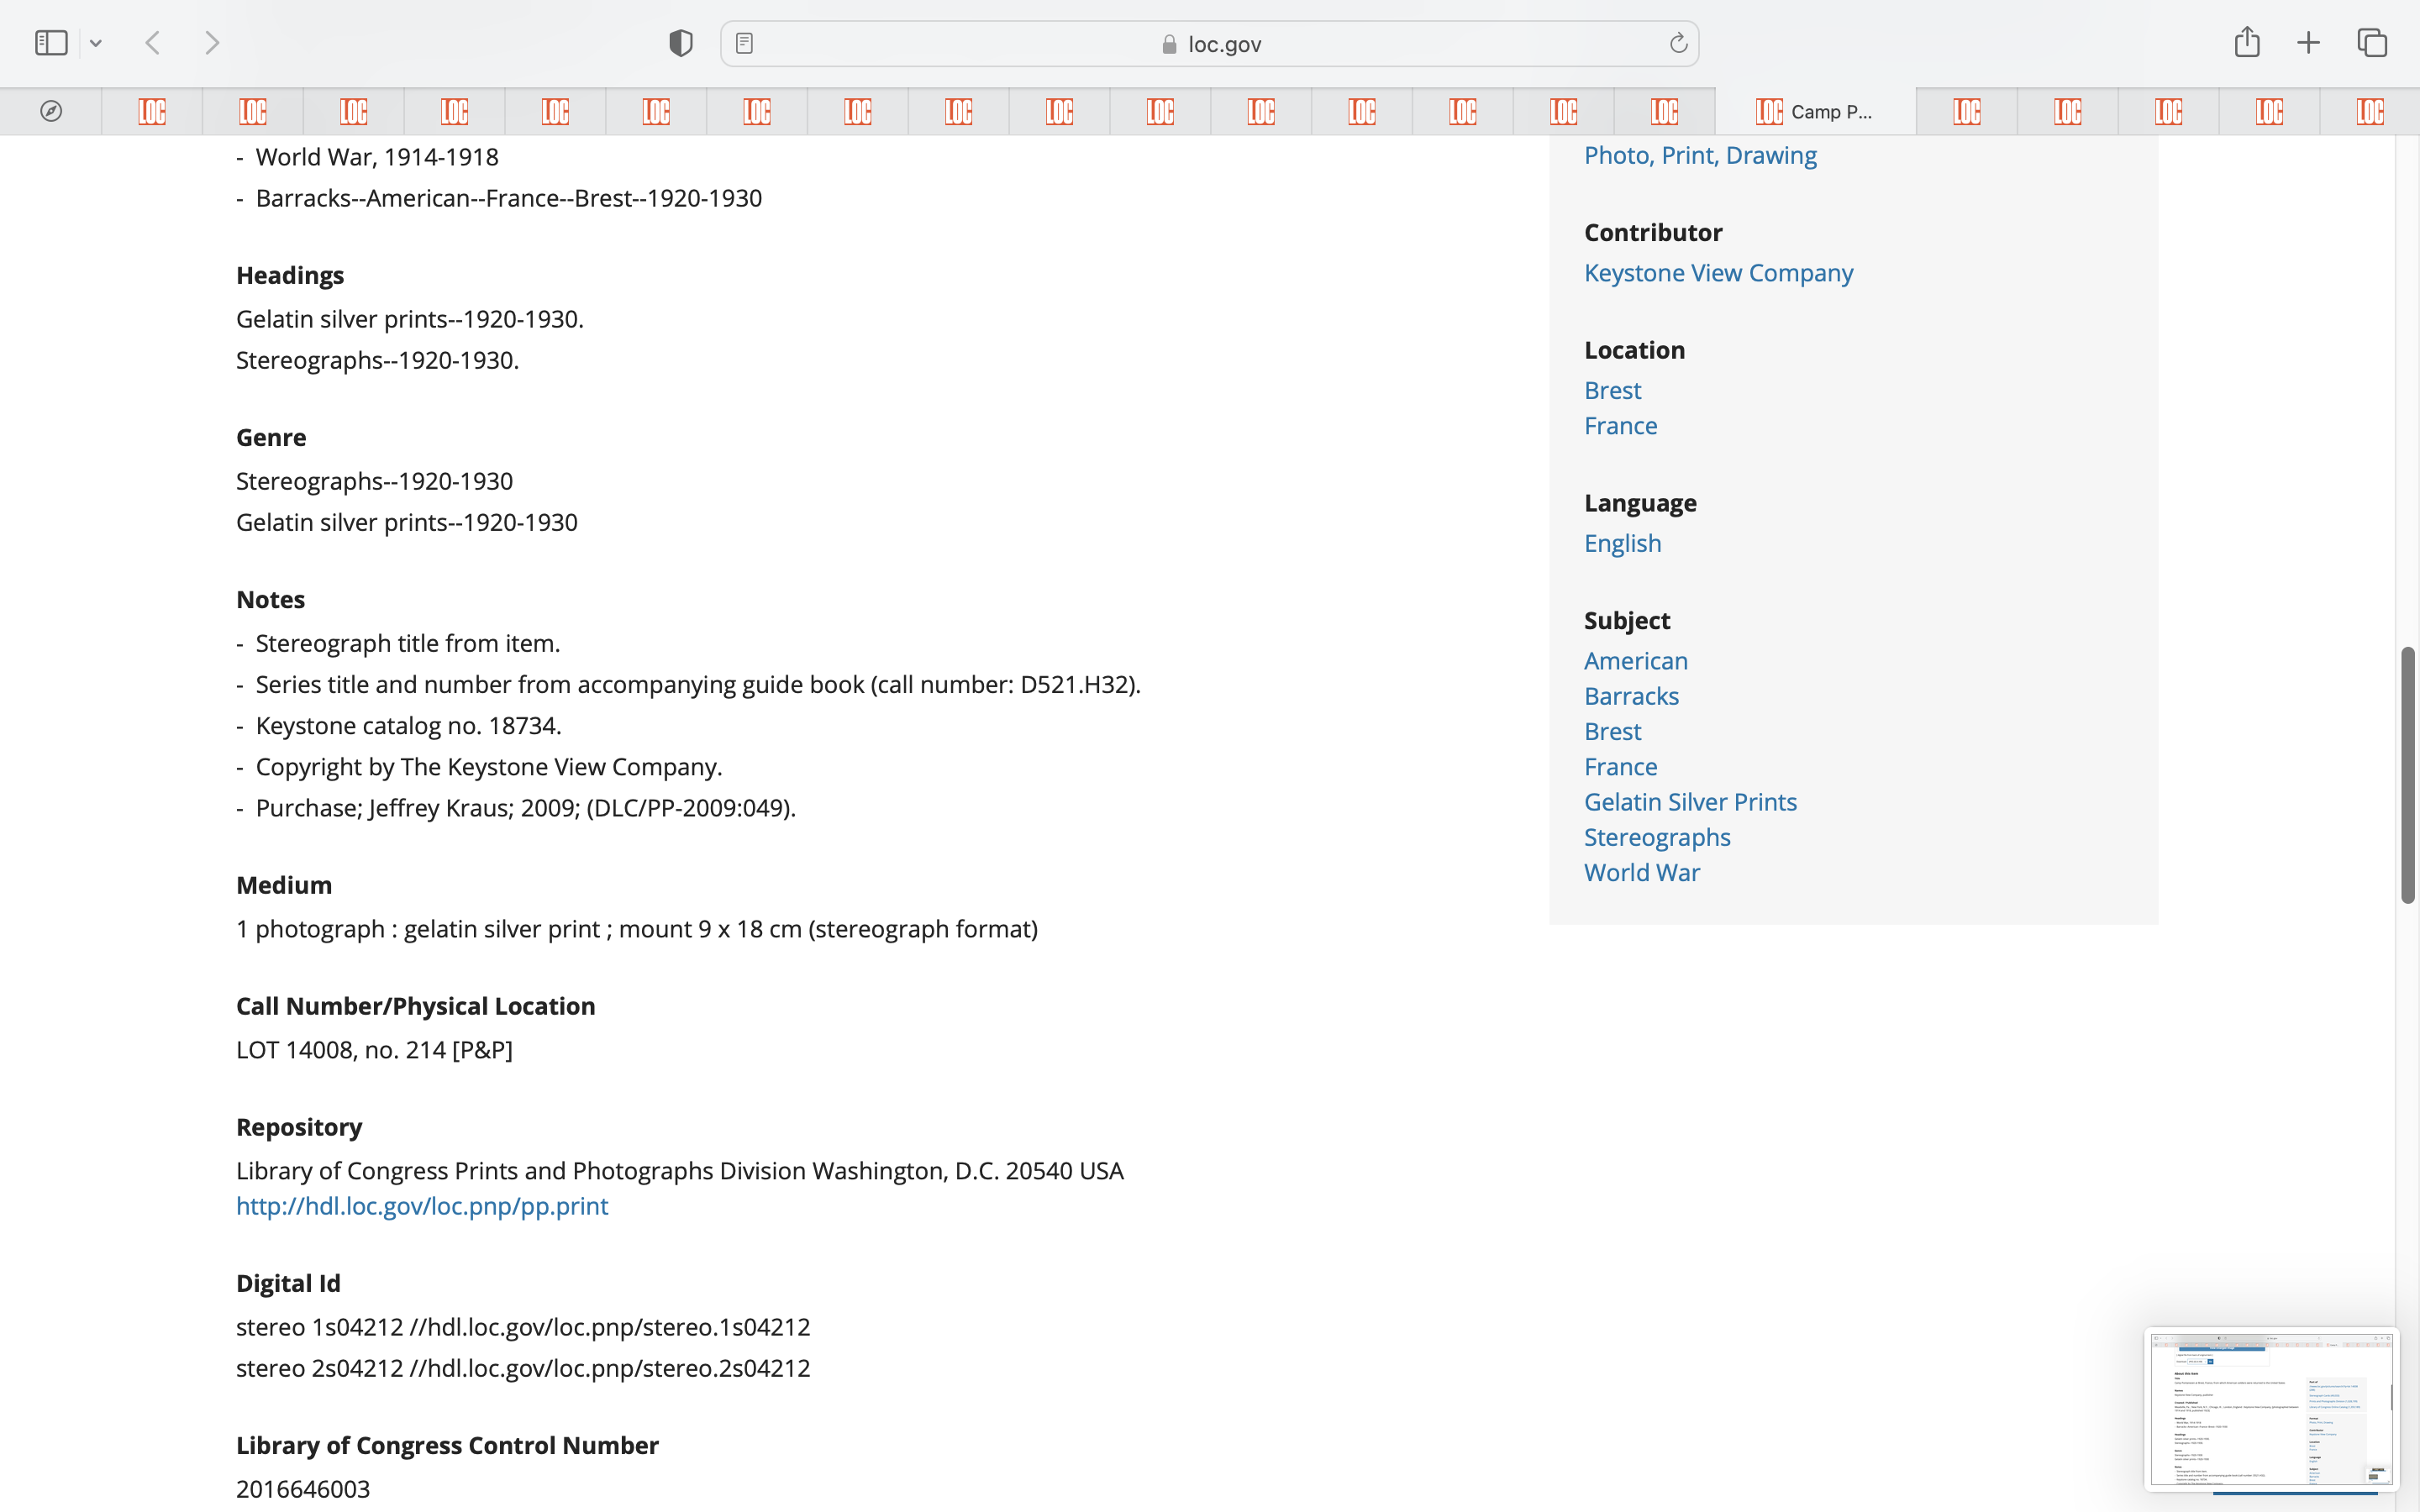The height and width of the screenshot is (1512, 2420).
Task: Show Reader view from address bar icon
Action: pos(744,43)
